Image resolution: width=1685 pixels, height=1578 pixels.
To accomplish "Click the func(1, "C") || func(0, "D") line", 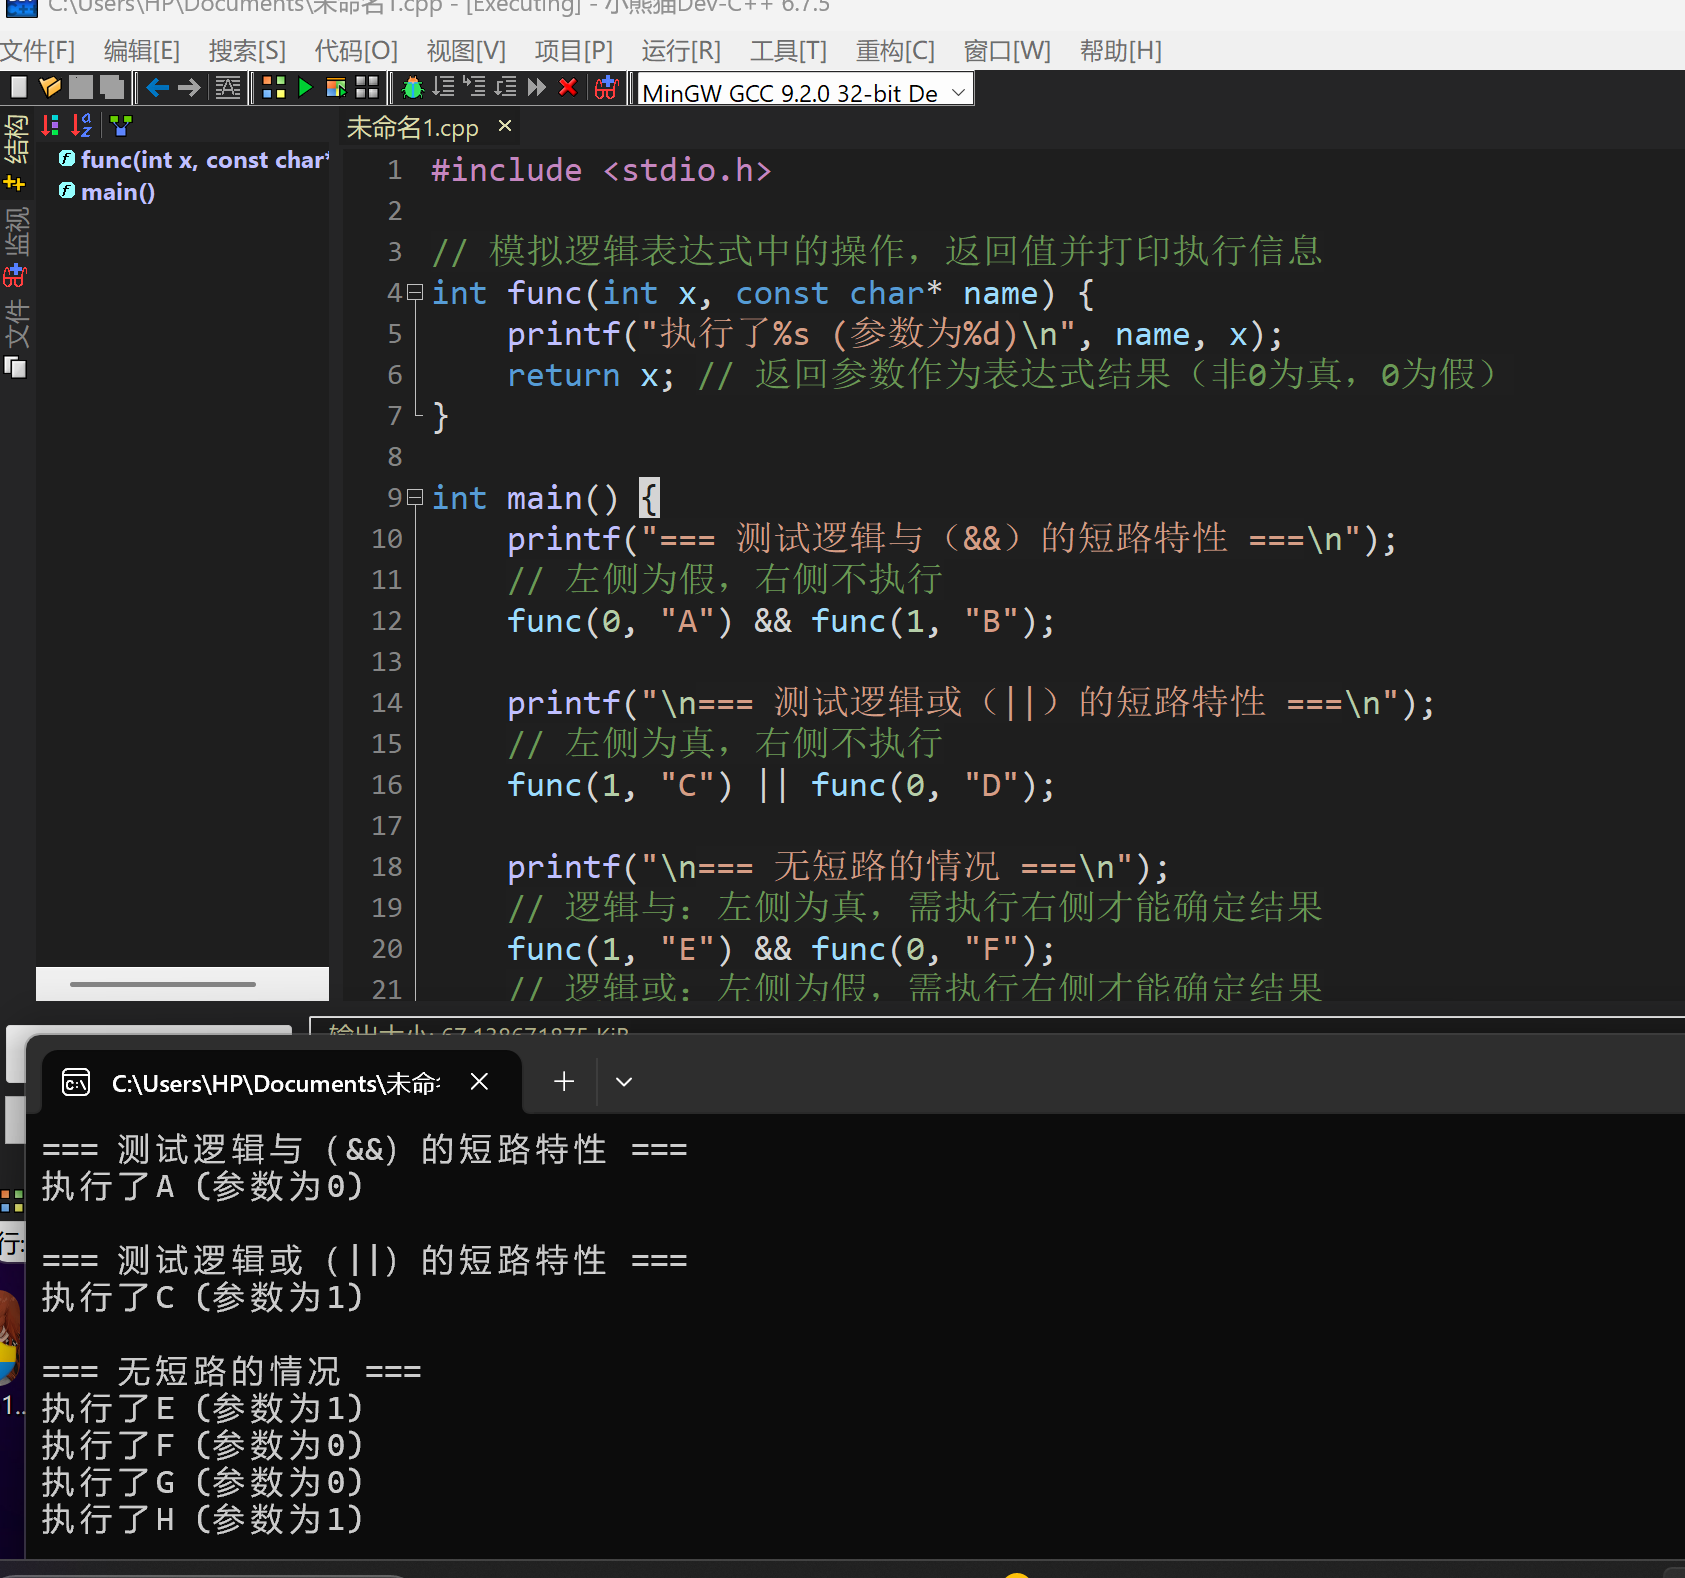I will coord(781,786).
